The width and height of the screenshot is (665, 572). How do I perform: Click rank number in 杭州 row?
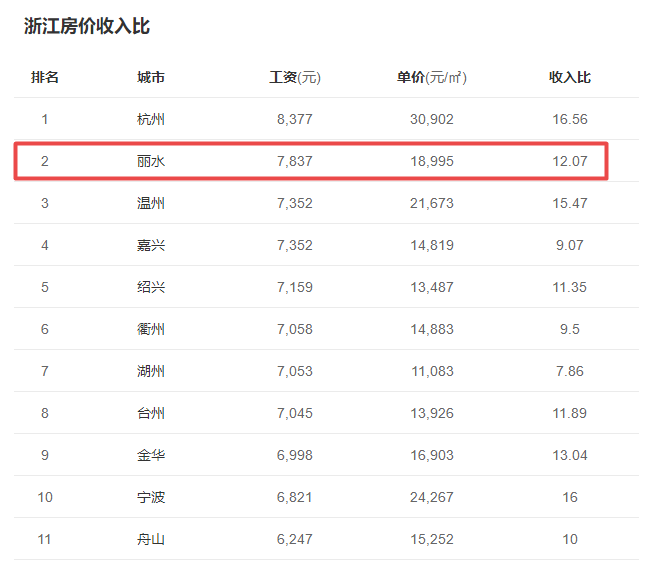[x=45, y=119]
